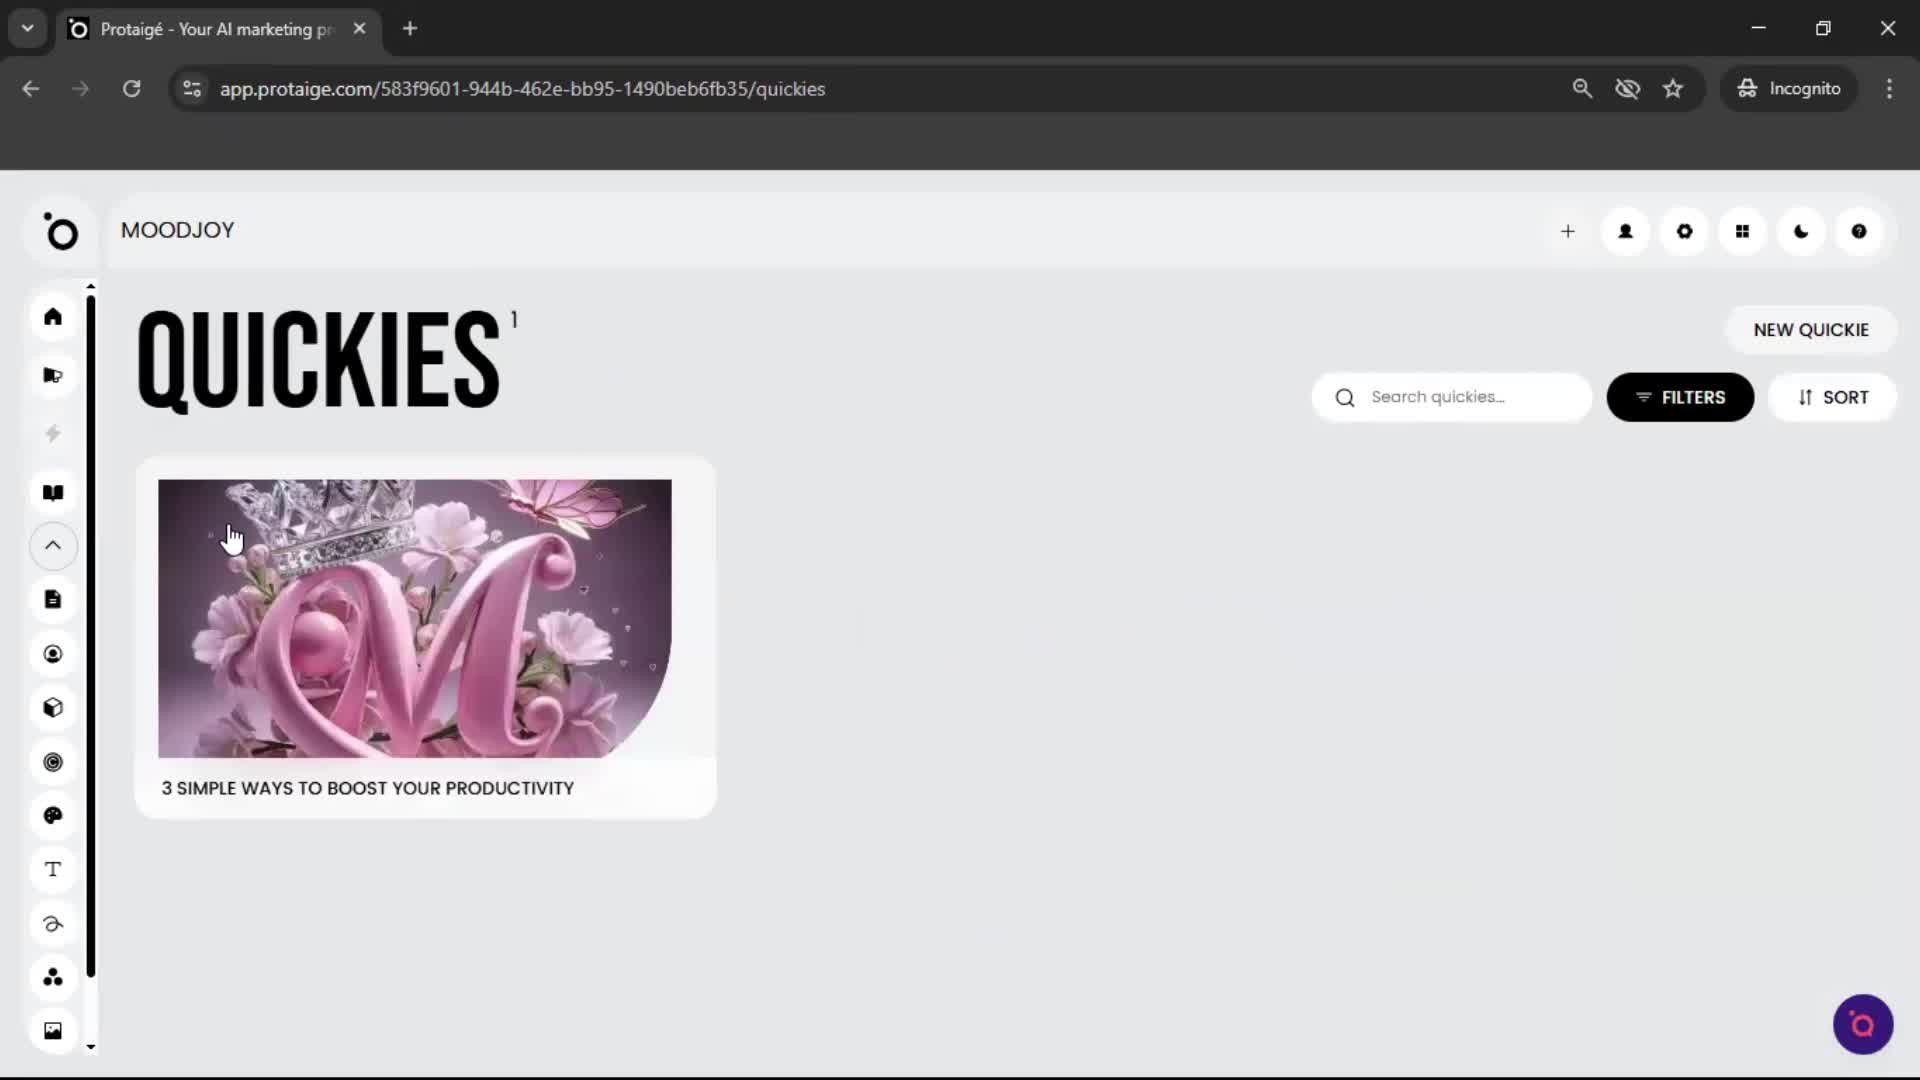Viewport: 1920px width, 1080px height.
Task: Open the browser tab search dropdown
Action: point(27,28)
